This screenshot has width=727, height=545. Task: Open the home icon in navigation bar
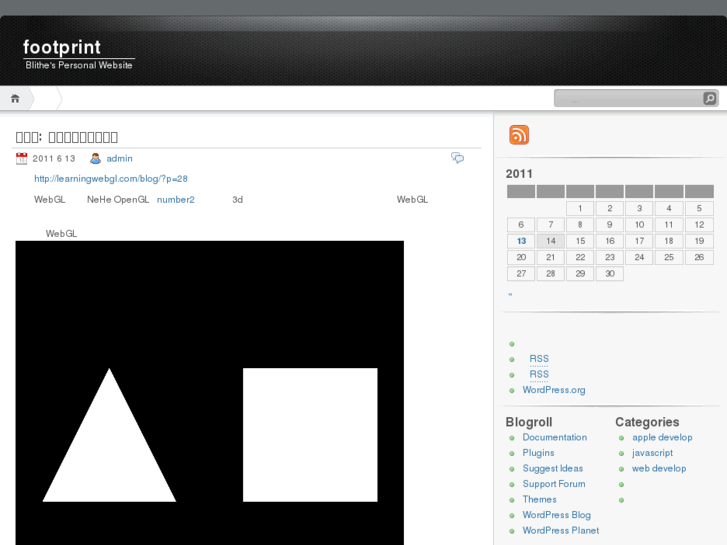[x=15, y=98]
